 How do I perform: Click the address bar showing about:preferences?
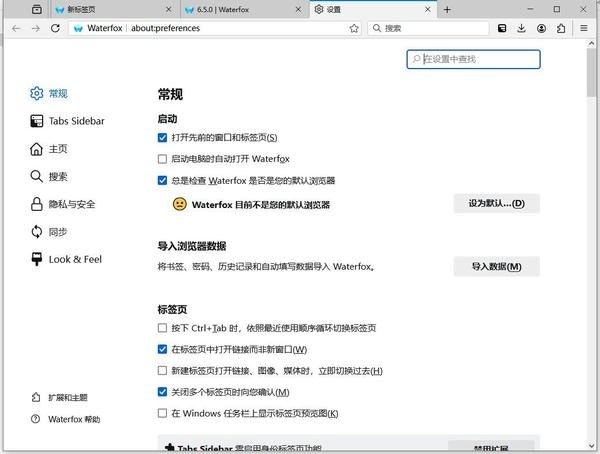click(x=214, y=28)
